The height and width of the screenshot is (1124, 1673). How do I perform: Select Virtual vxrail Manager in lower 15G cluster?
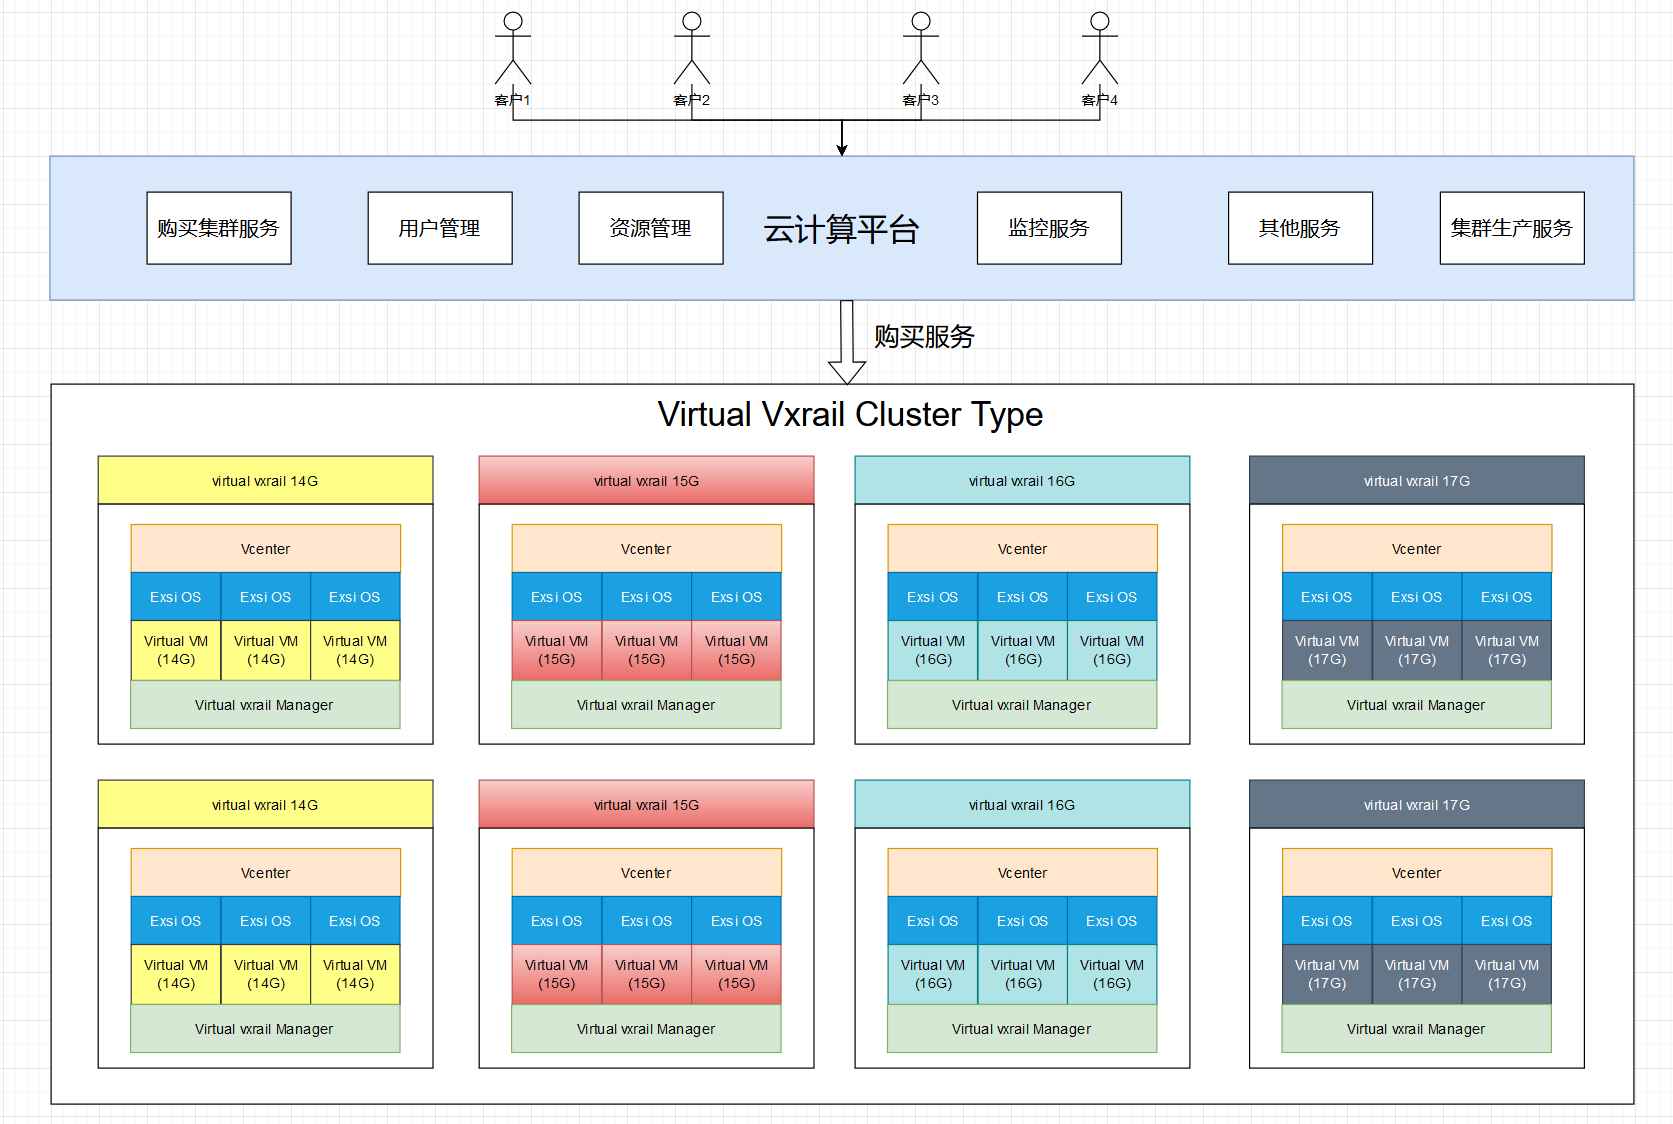pos(646,1028)
